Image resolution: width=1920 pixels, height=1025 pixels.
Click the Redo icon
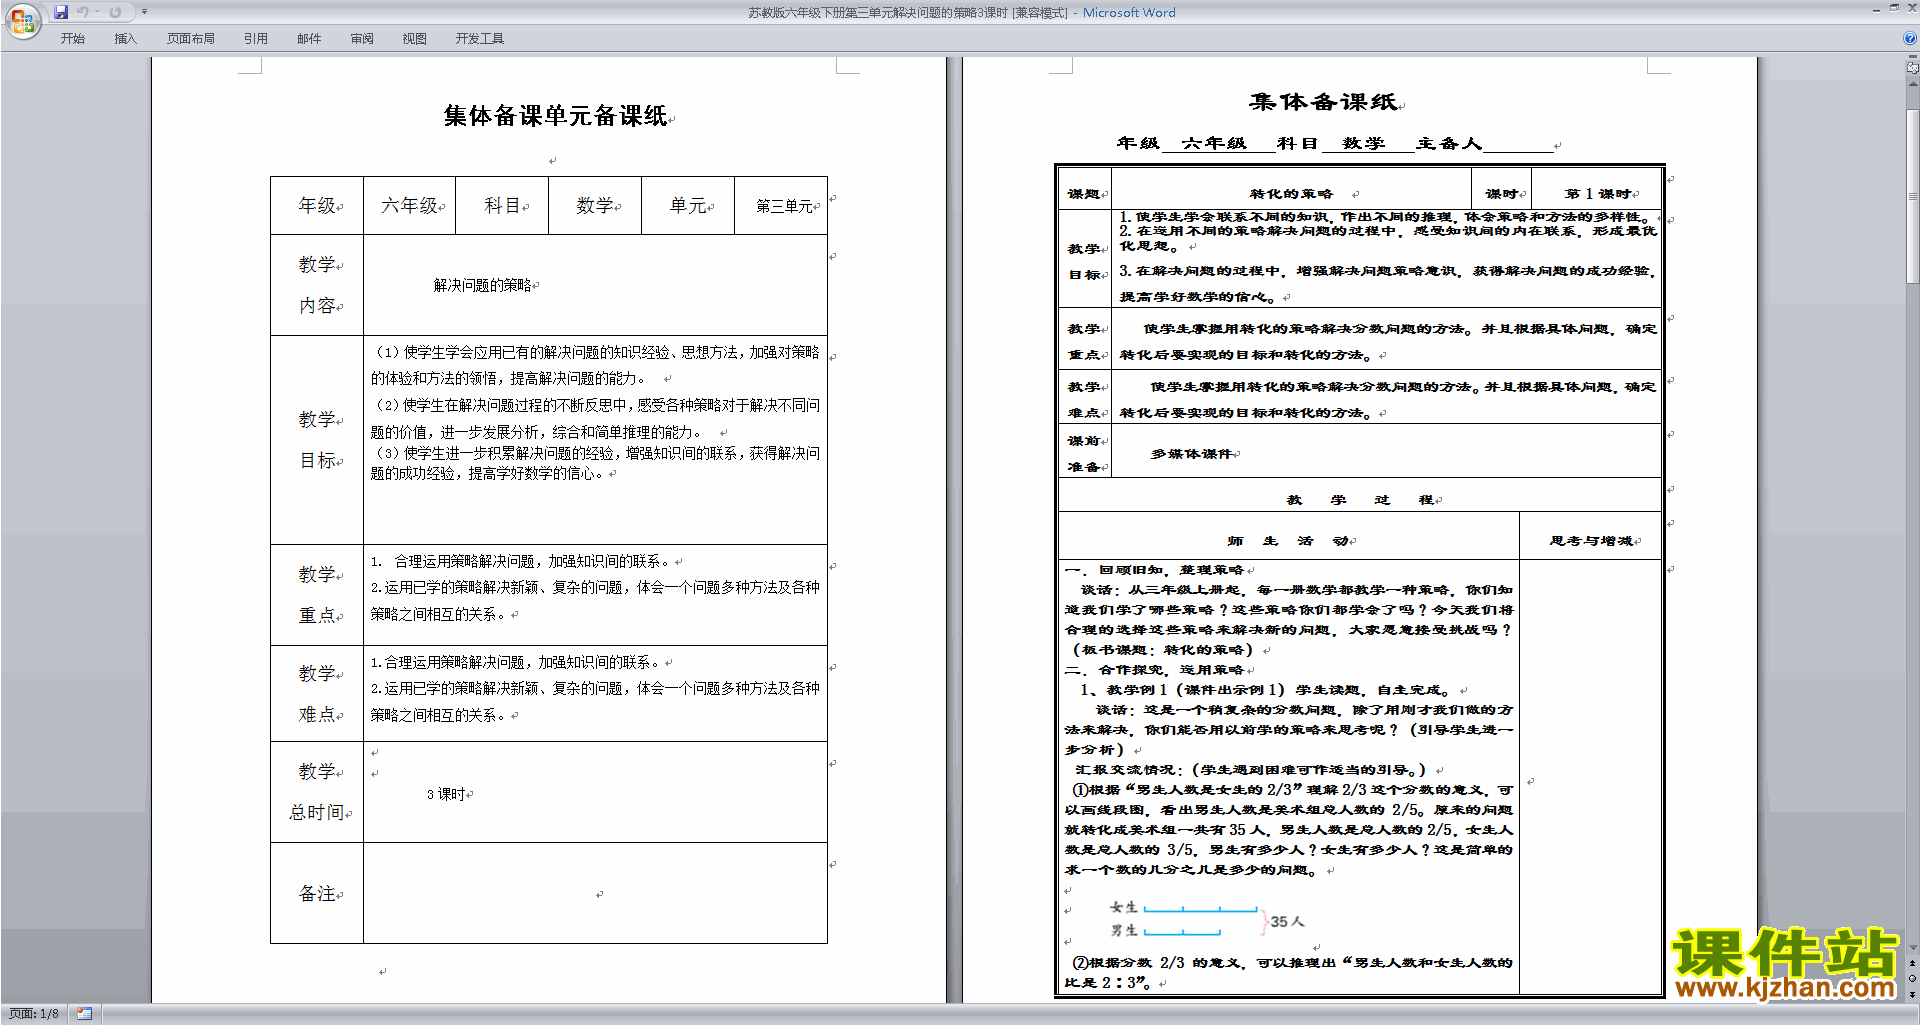115,12
